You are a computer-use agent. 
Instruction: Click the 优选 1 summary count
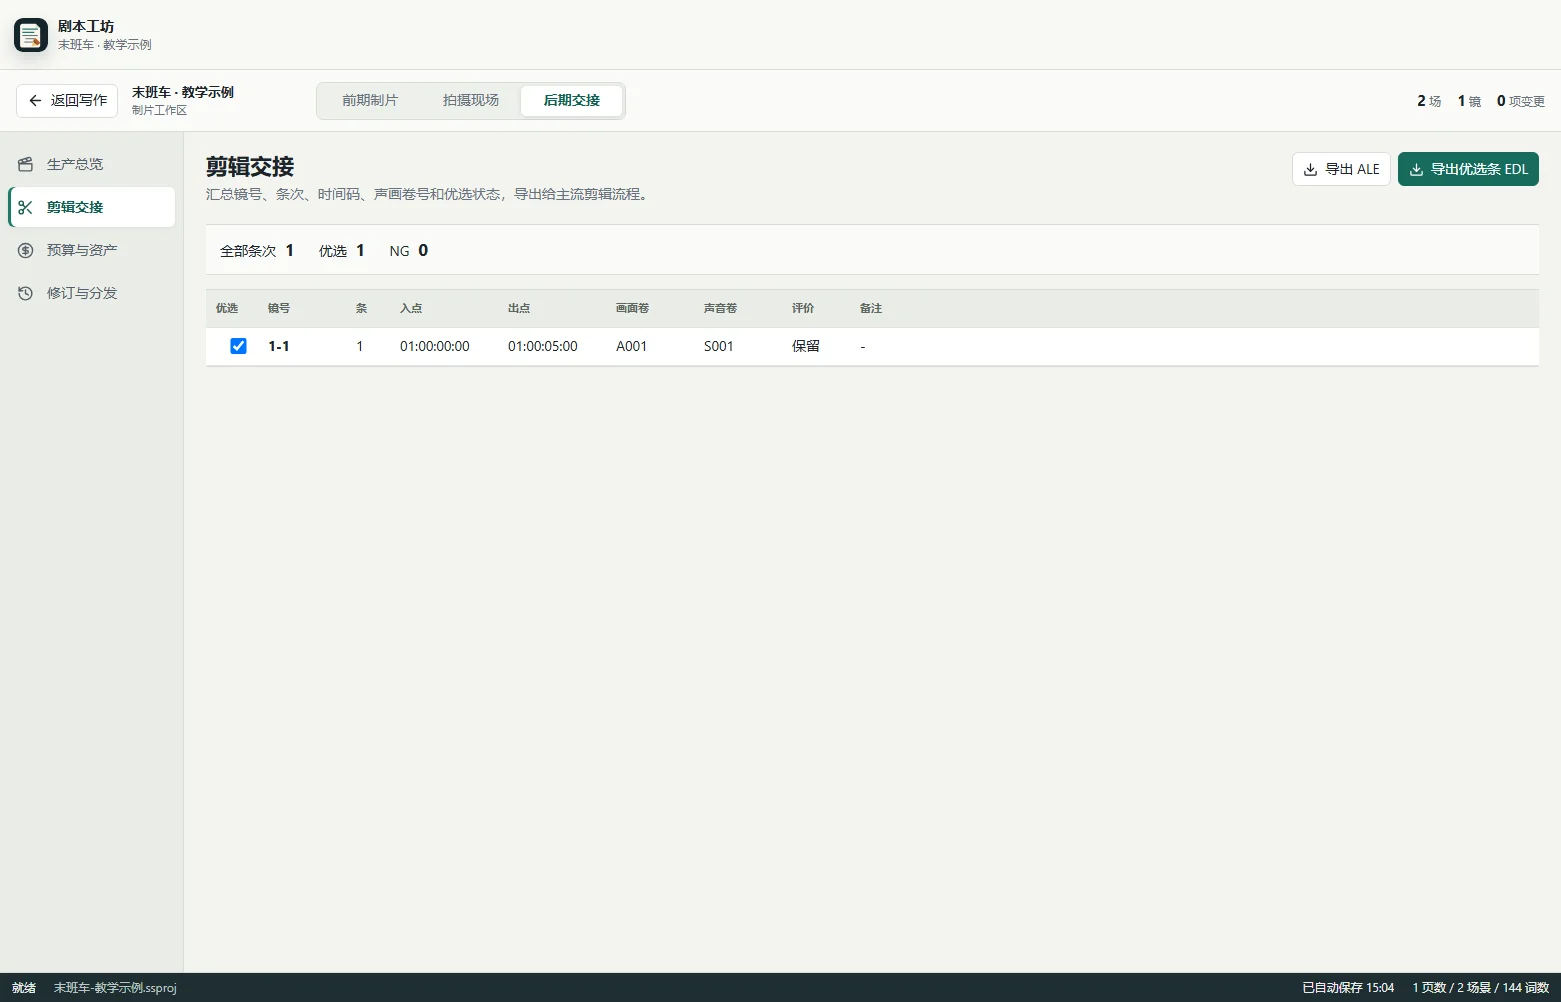click(342, 251)
